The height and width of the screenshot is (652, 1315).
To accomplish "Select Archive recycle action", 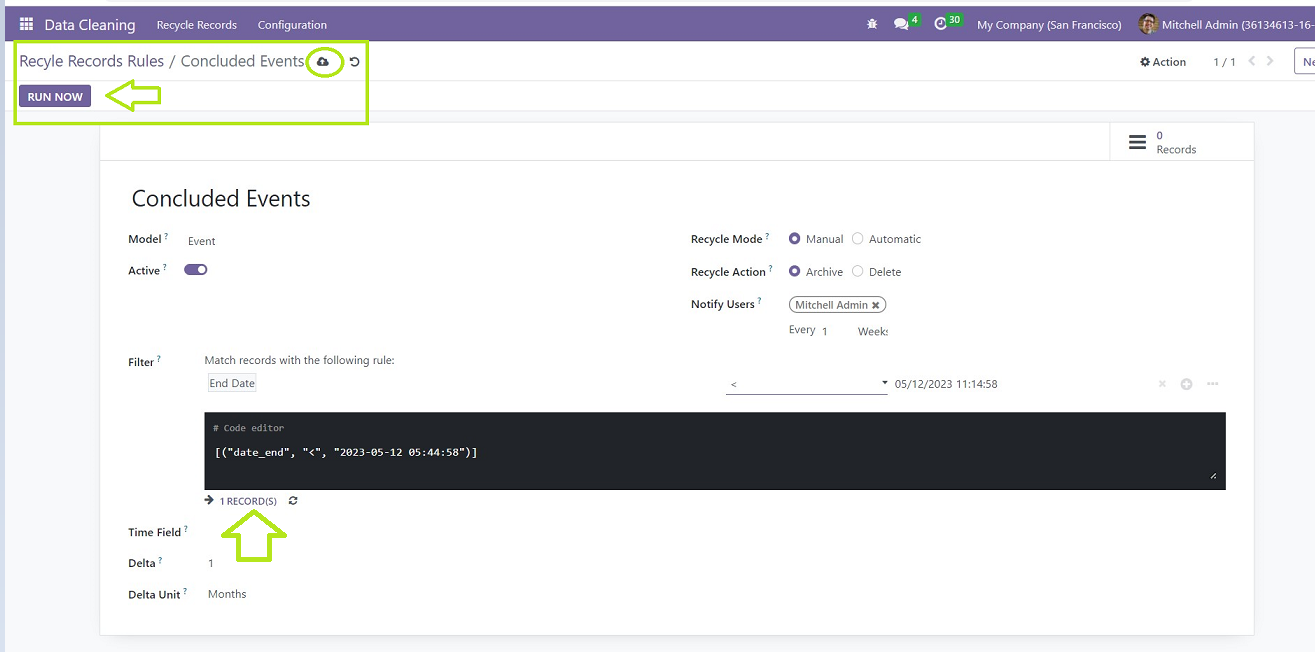I will coord(795,272).
